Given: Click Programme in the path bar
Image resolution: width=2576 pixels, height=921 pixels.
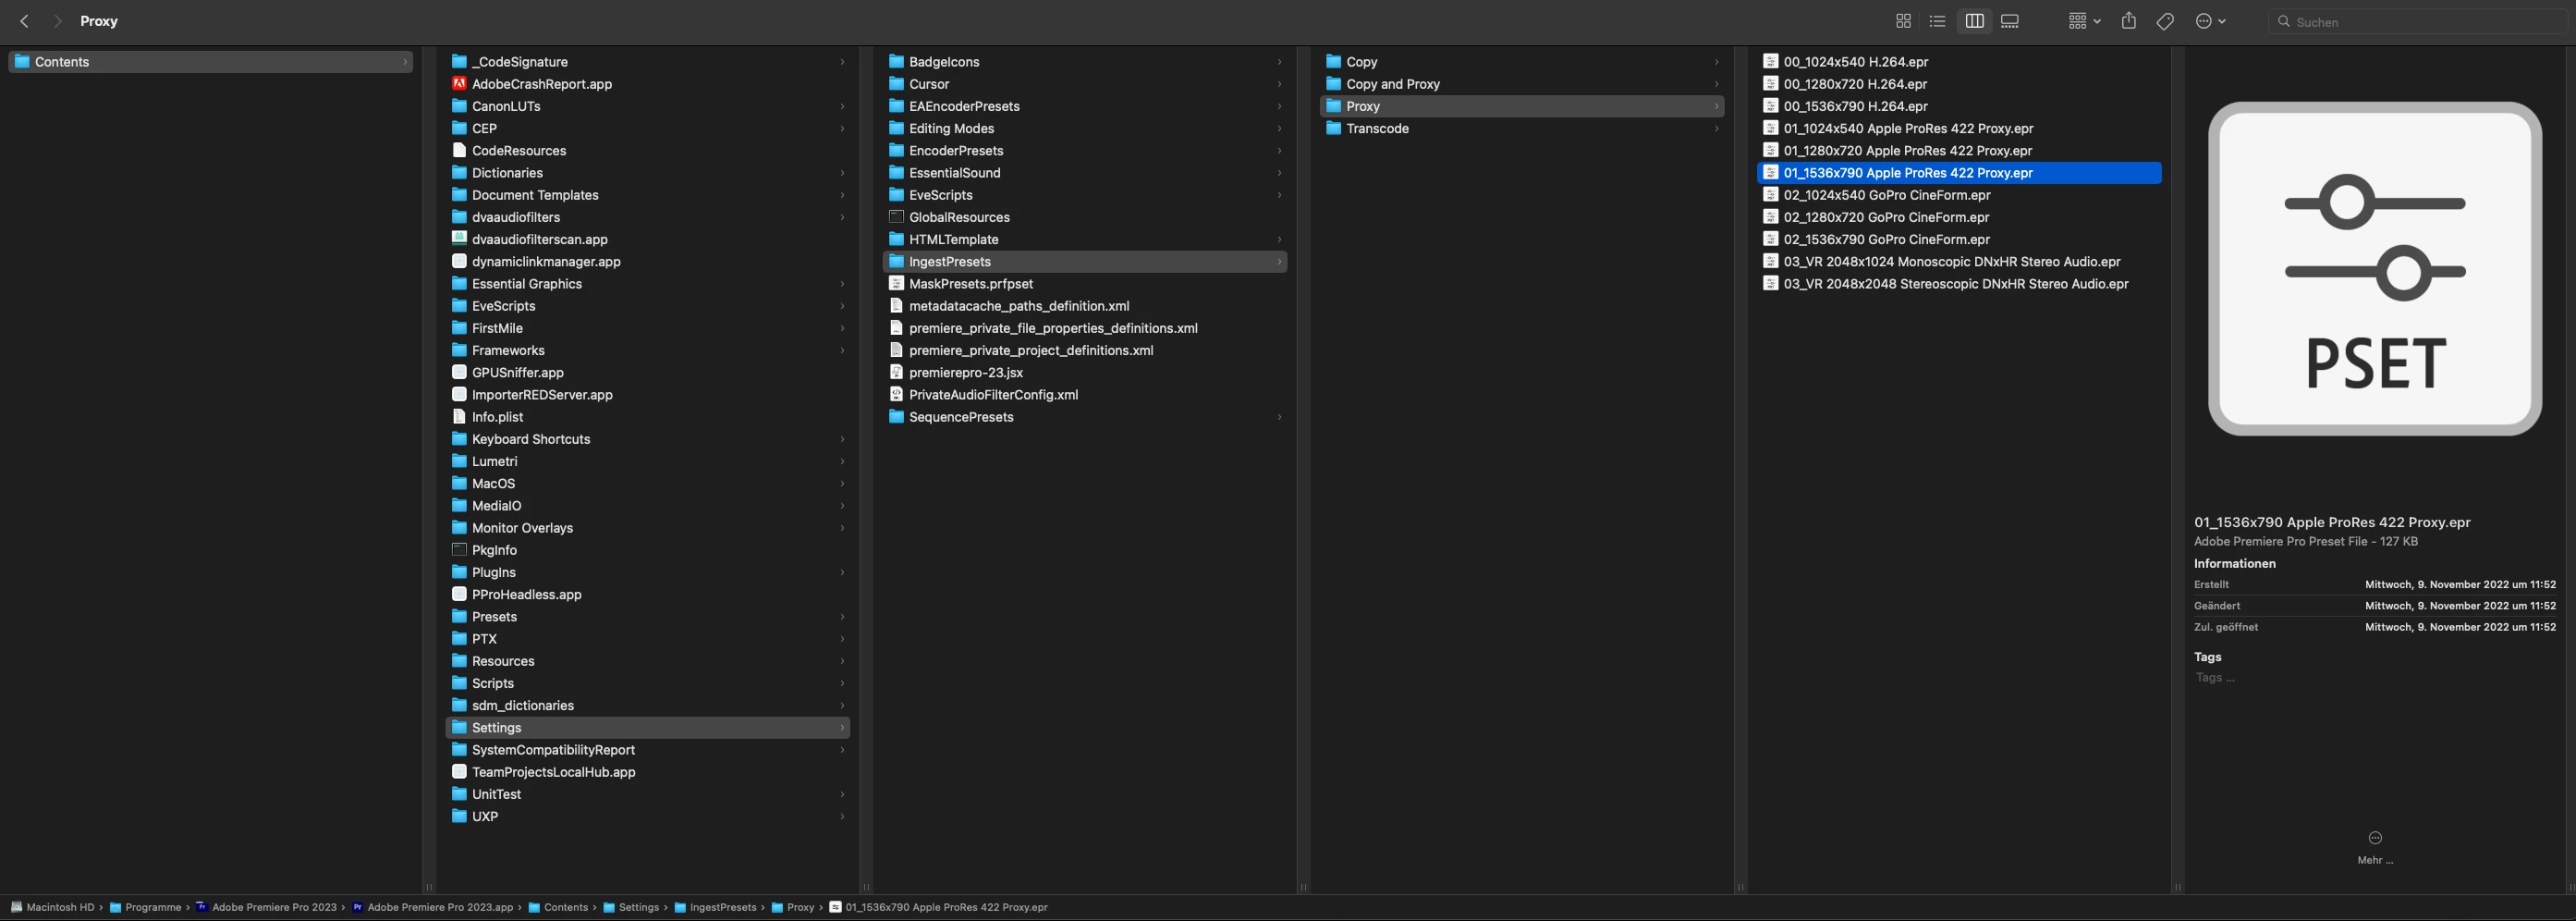Looking at the screenshot, I should tap(145, 908).
